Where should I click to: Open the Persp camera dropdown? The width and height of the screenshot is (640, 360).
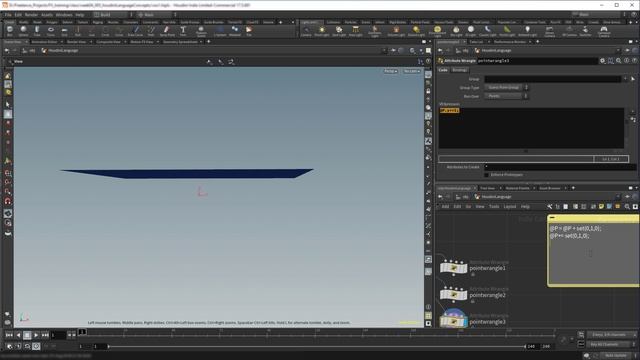tap(391, 71)
